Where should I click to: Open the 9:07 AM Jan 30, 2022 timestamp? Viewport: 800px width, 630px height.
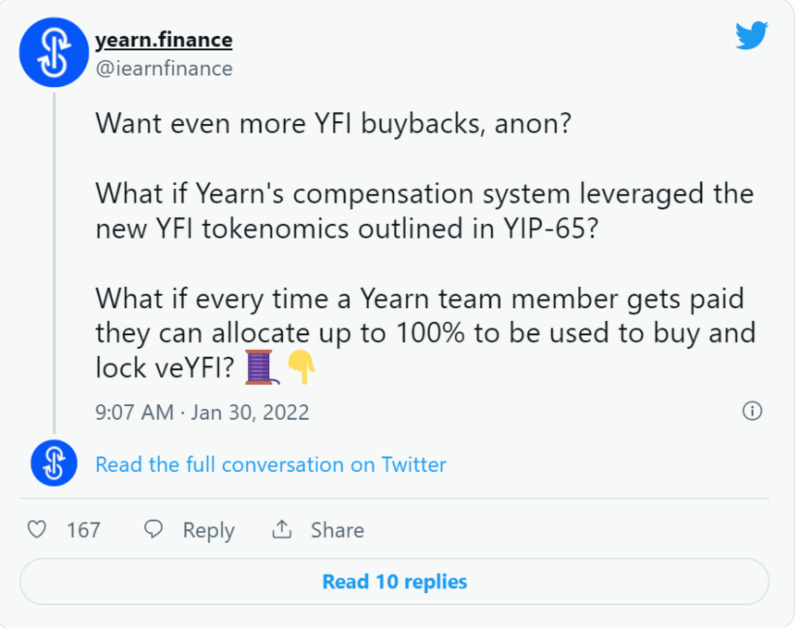click(x=202, y=412)
